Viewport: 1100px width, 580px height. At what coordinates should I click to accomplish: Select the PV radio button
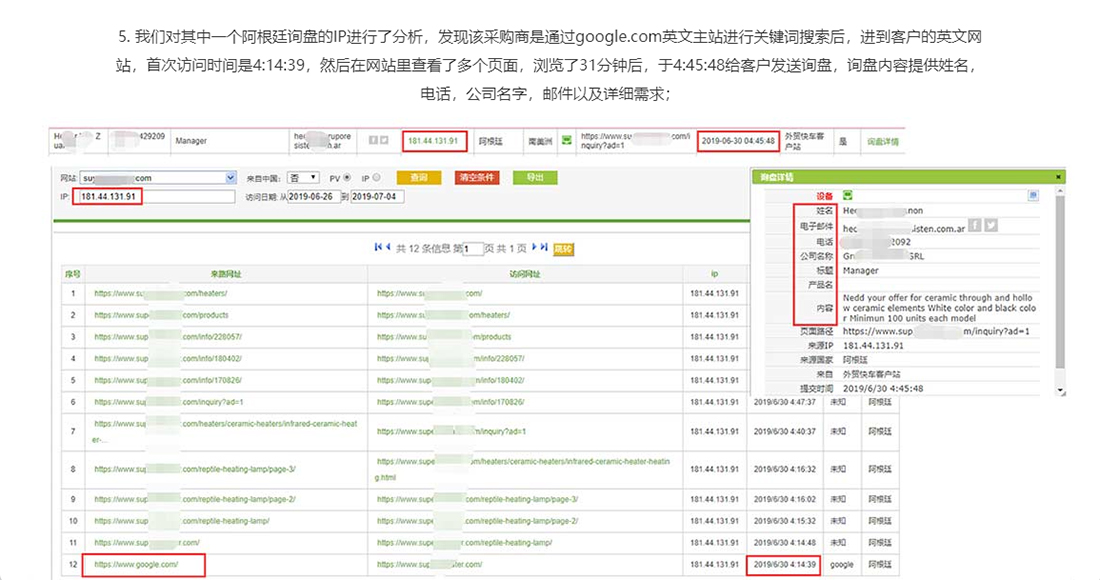[x=347, y=178]
